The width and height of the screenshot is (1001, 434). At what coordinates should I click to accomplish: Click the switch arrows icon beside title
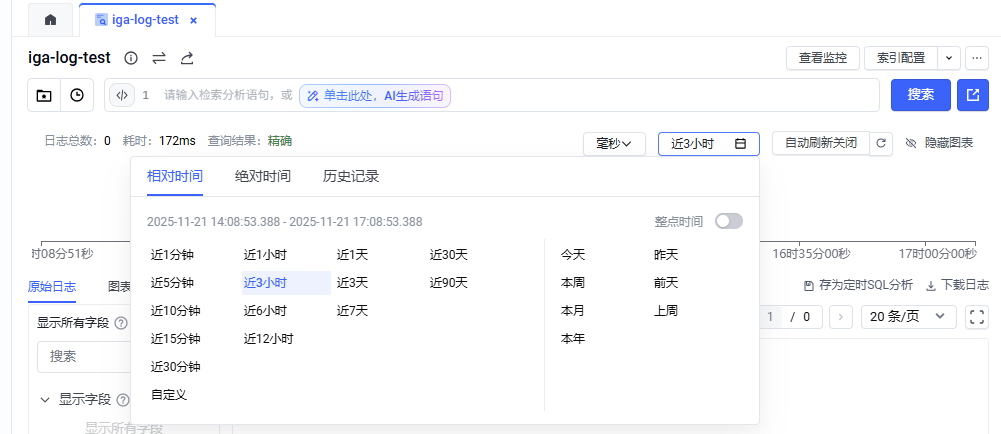[159, 58]
